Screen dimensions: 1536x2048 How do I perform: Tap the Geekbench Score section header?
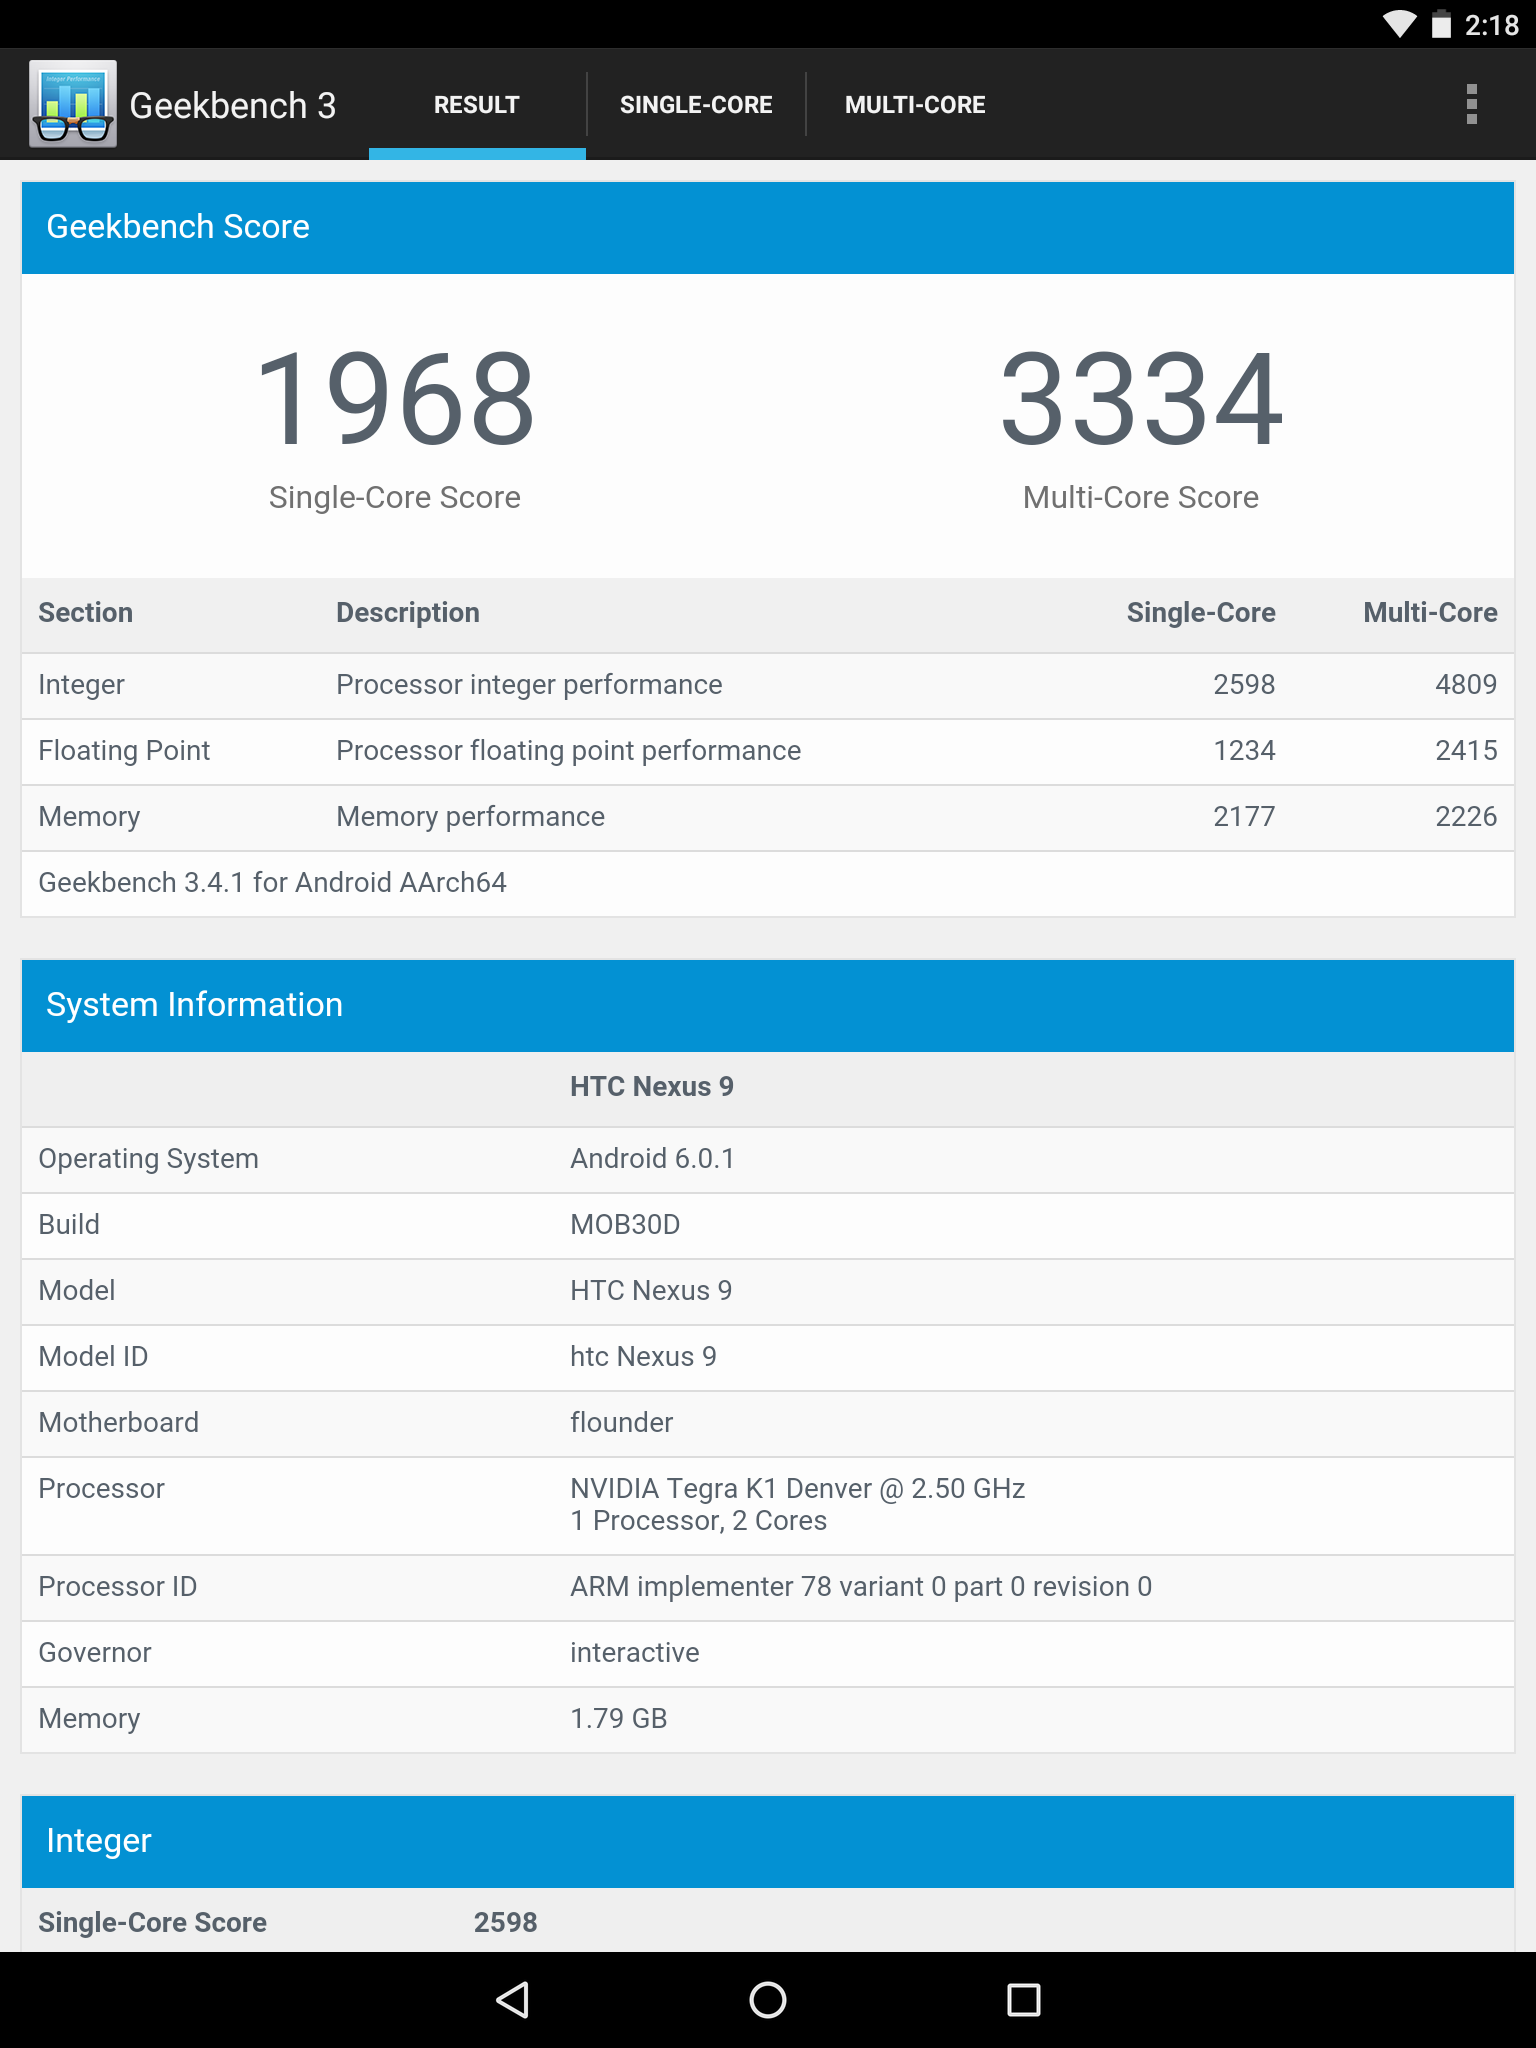[x=768, y=227]
